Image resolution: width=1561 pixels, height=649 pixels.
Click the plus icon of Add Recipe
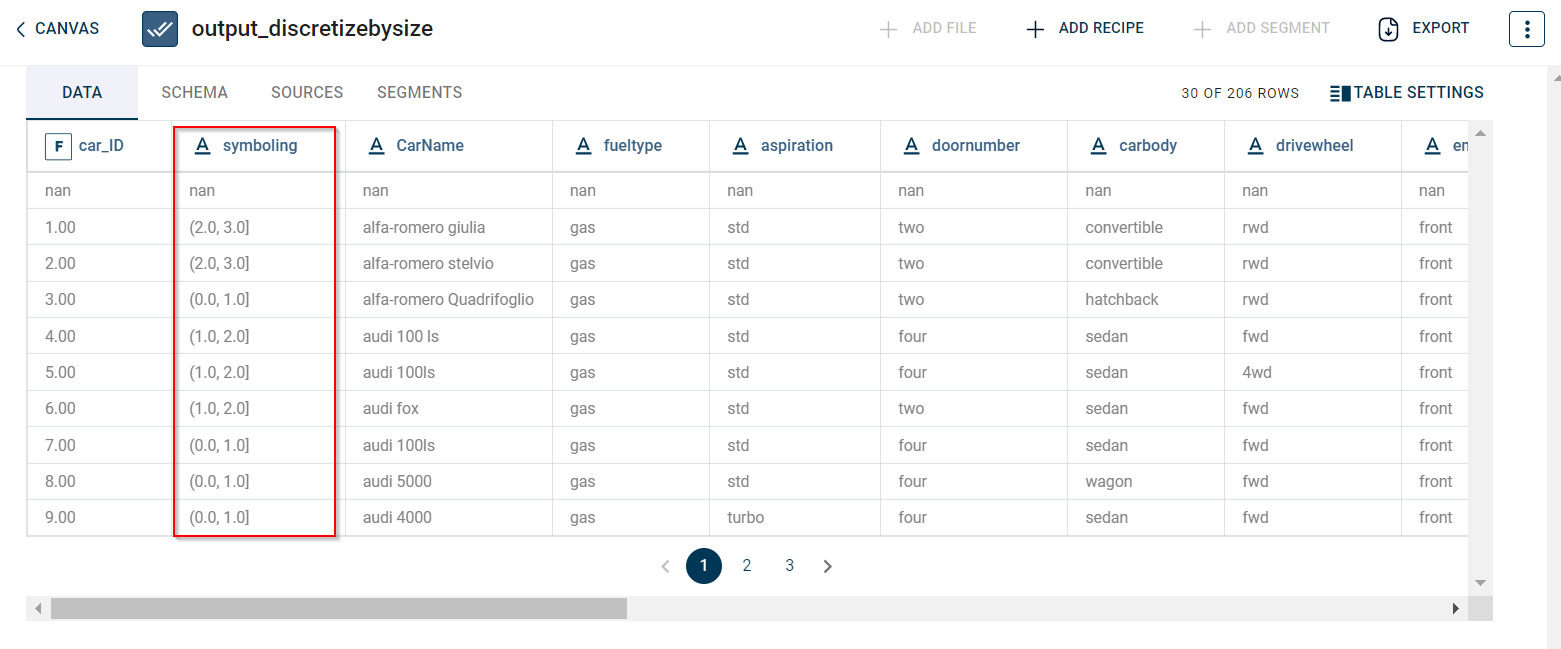pos(1036,29)
